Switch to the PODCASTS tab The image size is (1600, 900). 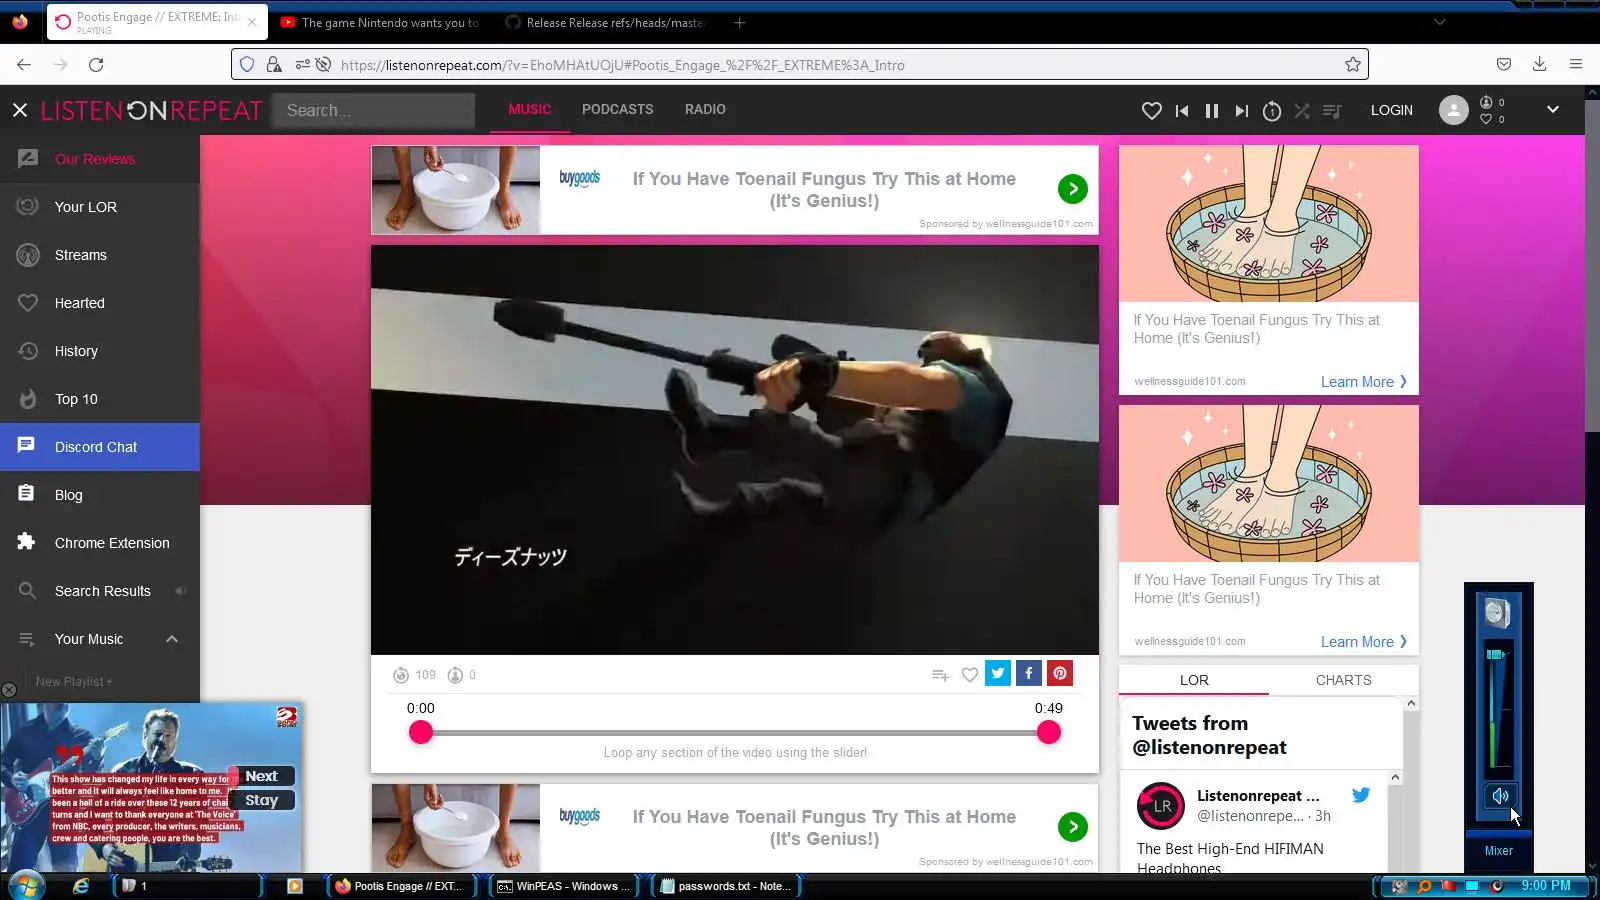pos(618,109)
